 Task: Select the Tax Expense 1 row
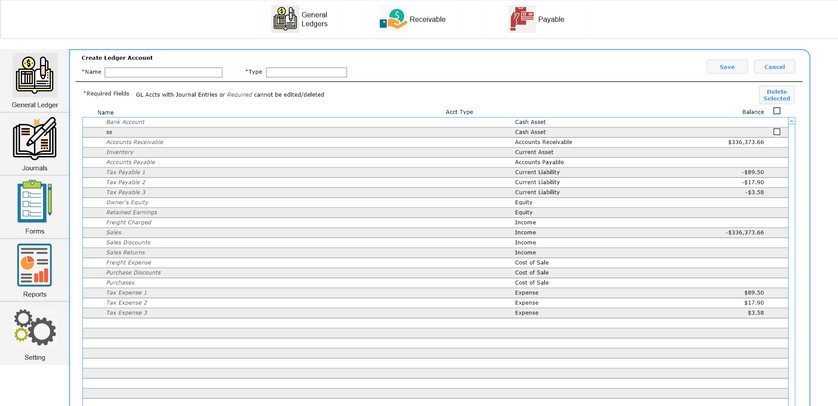pos(126,292)
